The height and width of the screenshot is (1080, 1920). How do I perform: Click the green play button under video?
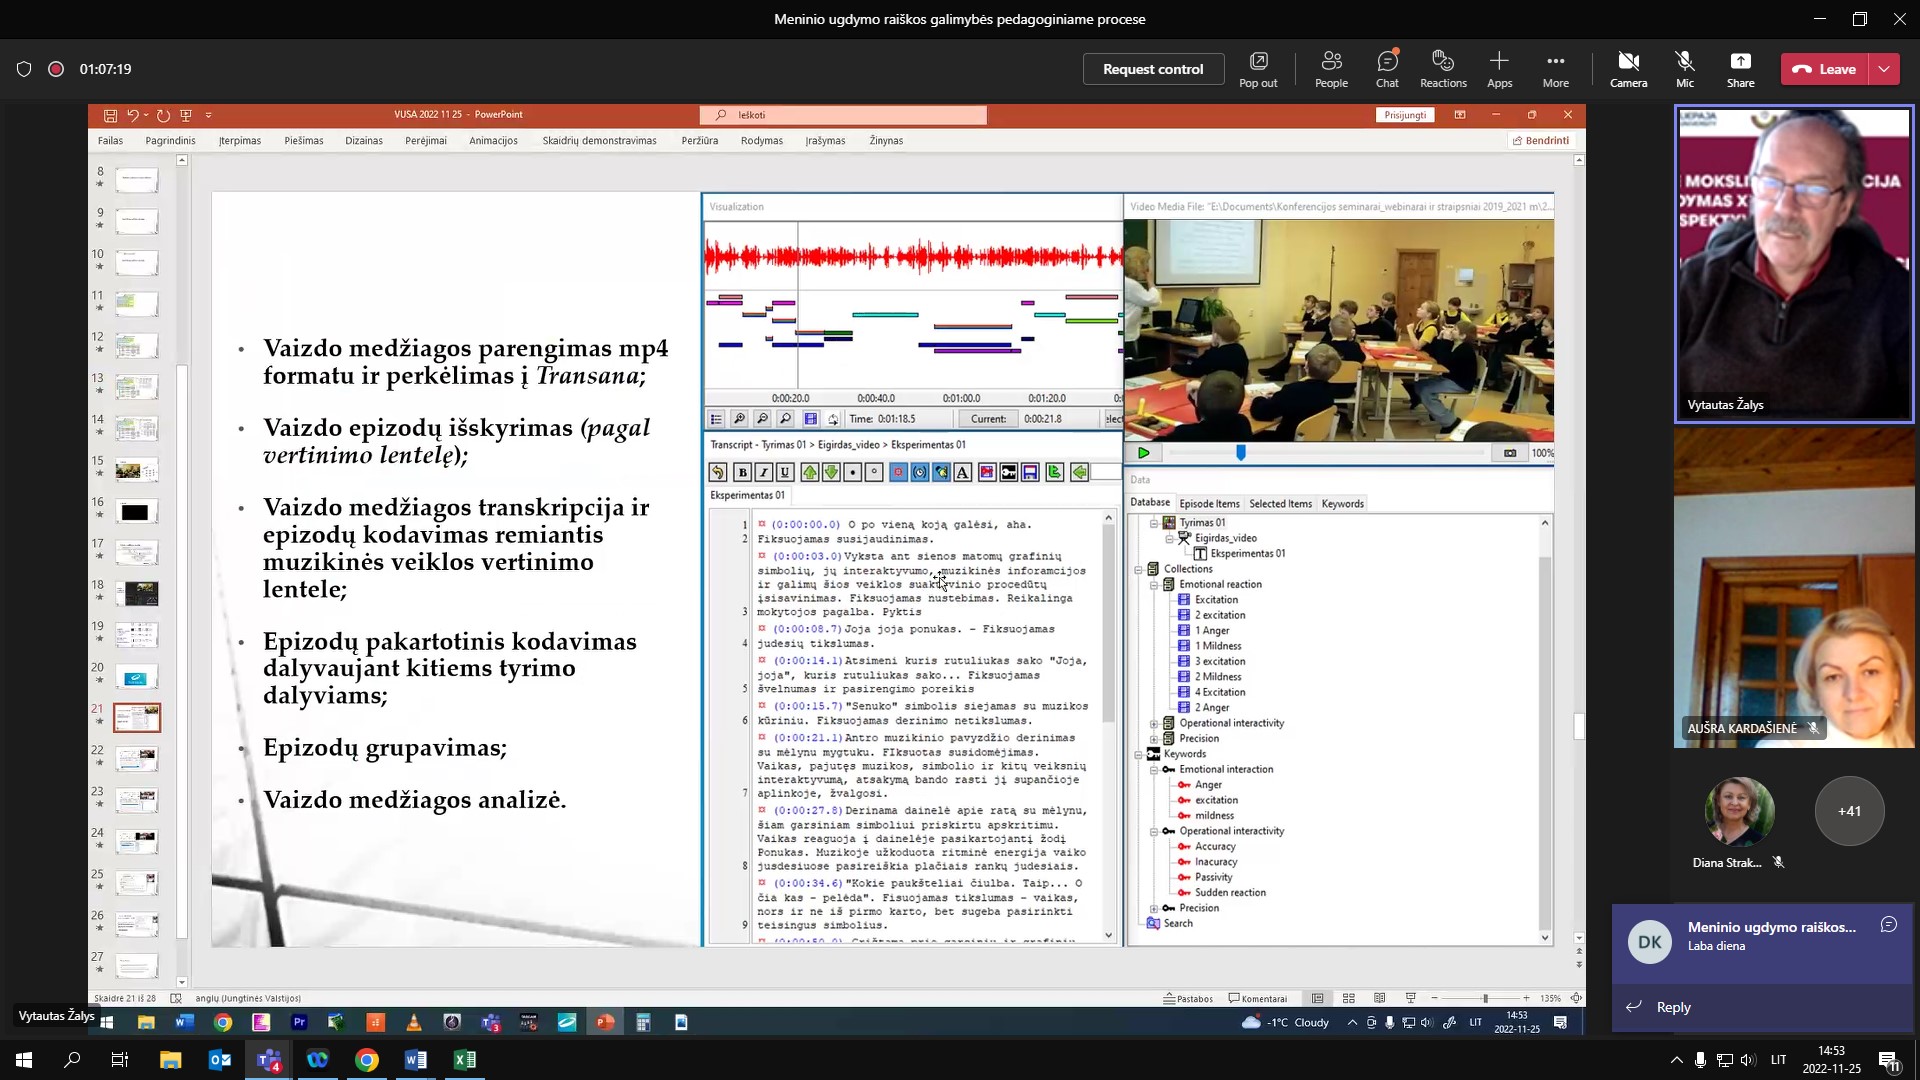click(1143, 453)
